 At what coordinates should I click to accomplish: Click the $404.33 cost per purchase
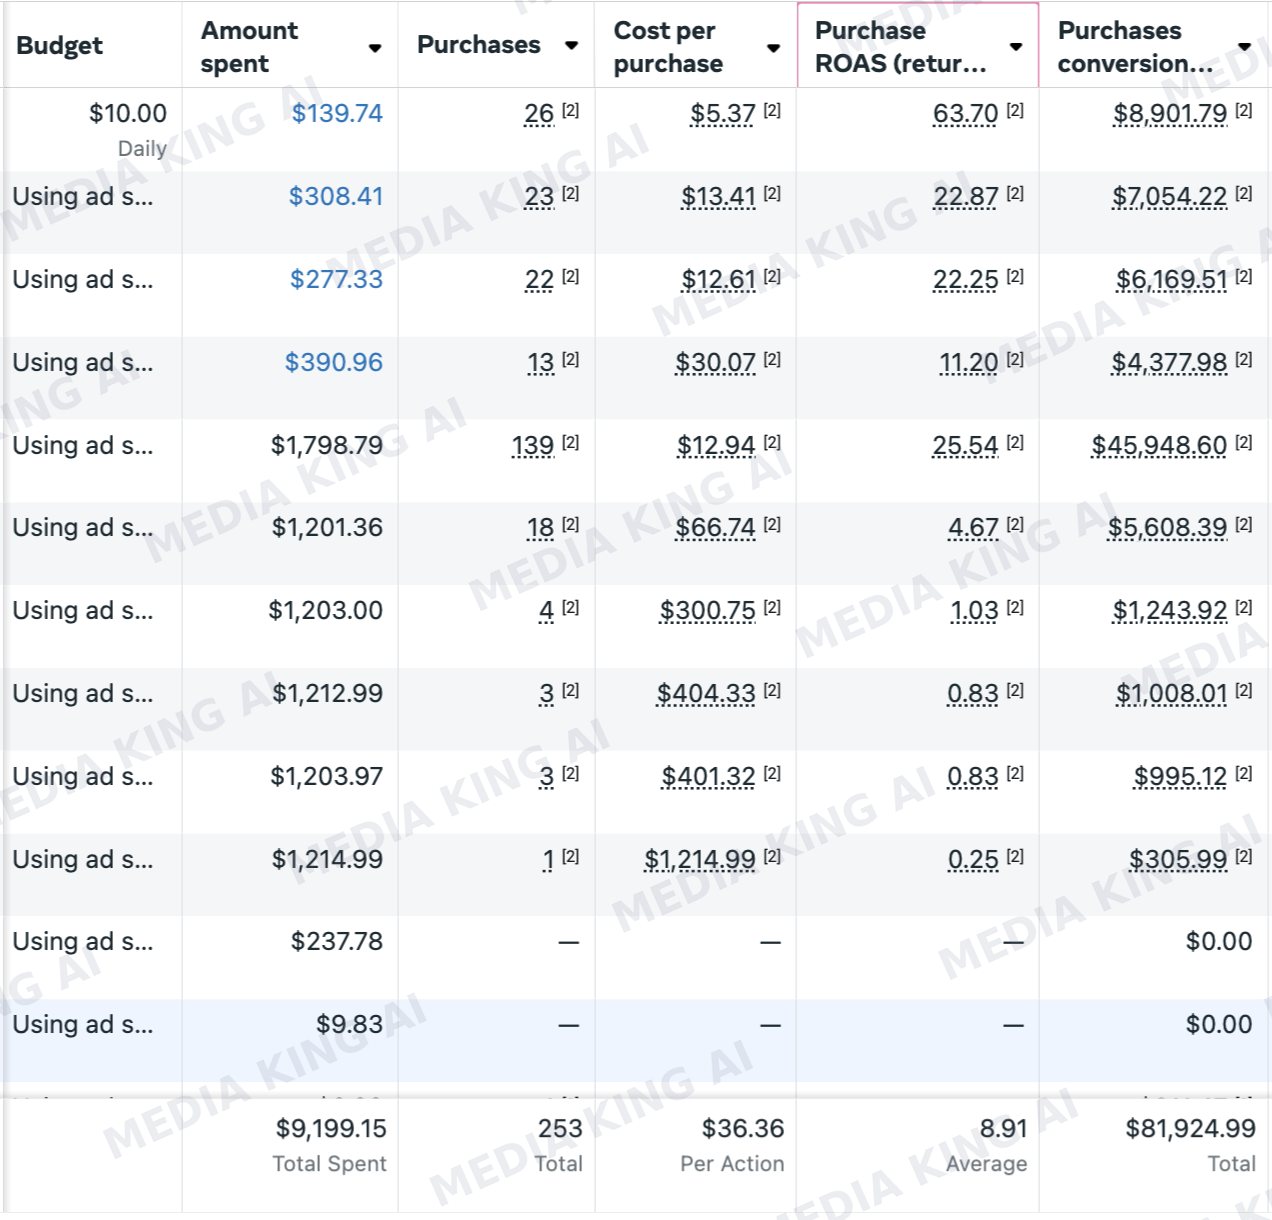tap(706, 694)
